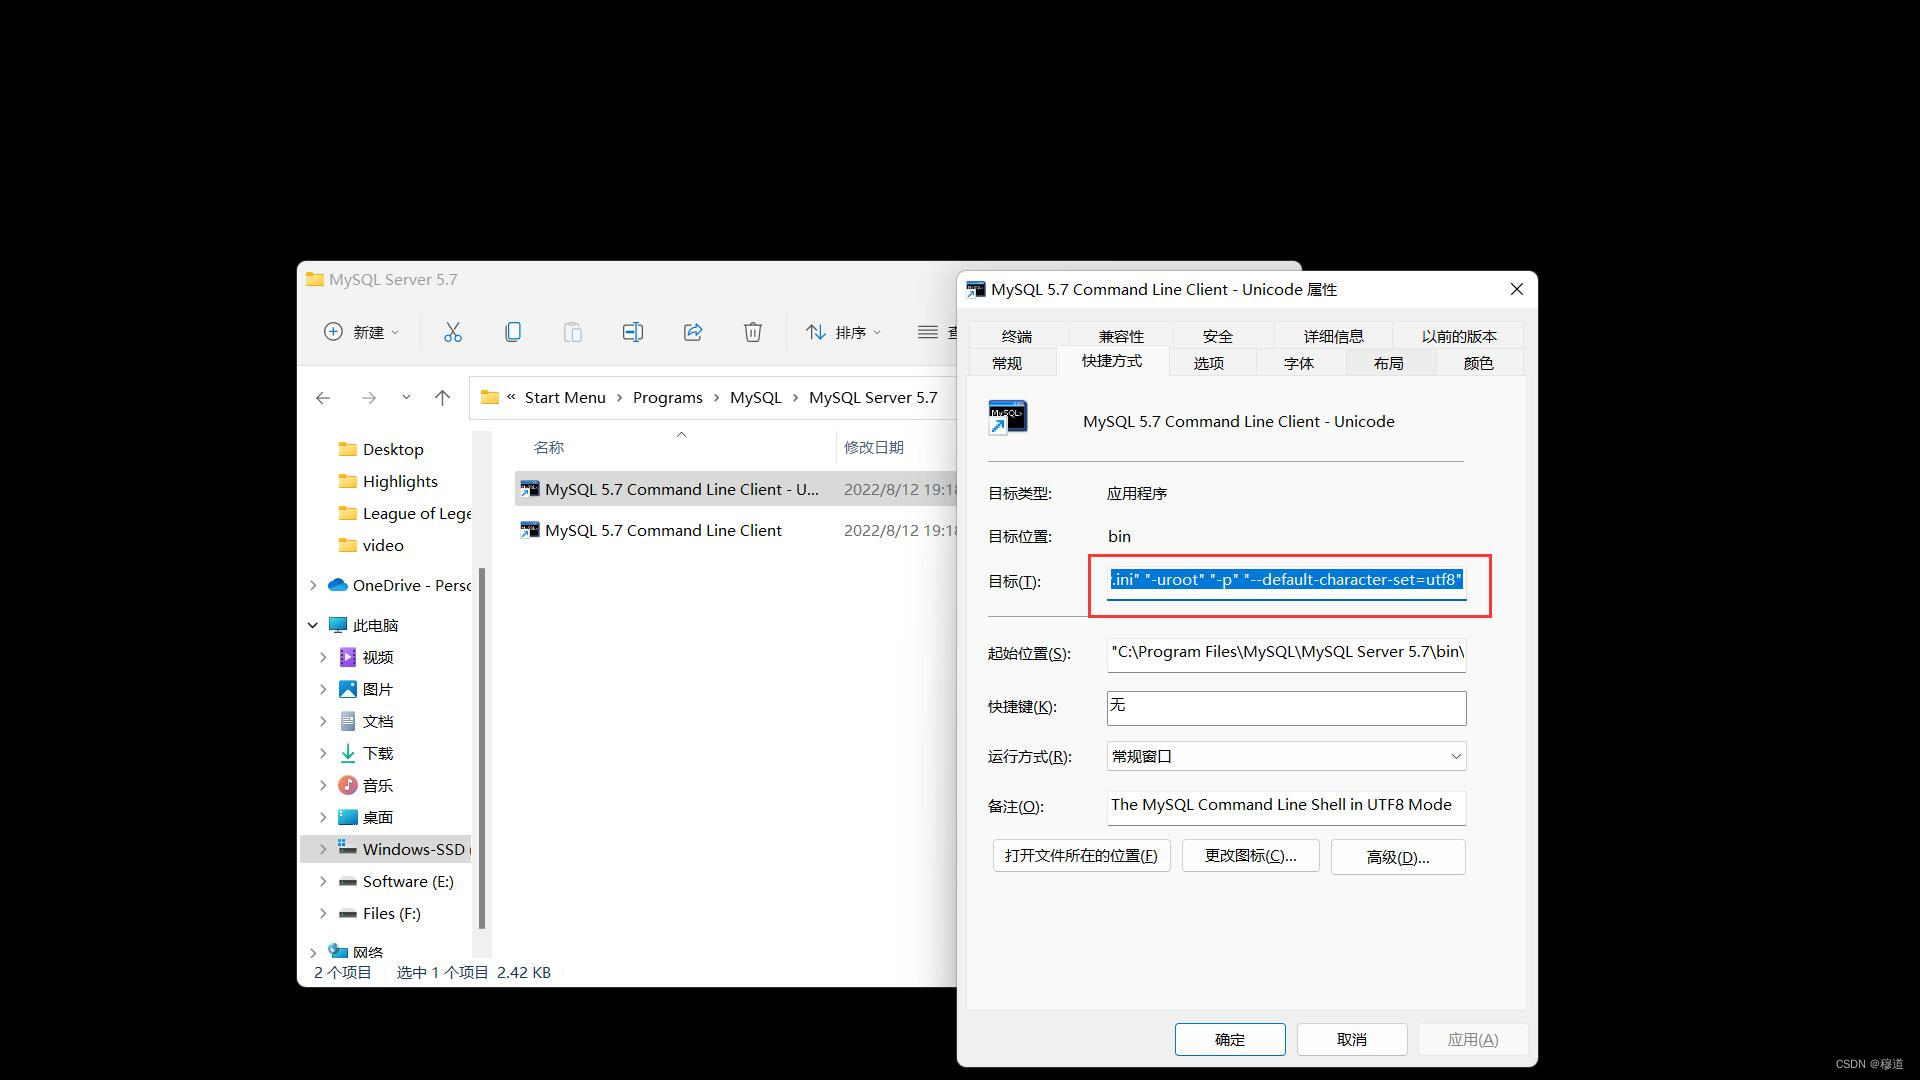Click the Delete trash icon
The width and height of the screenshot is (1920, 1080).
(752, 332)
